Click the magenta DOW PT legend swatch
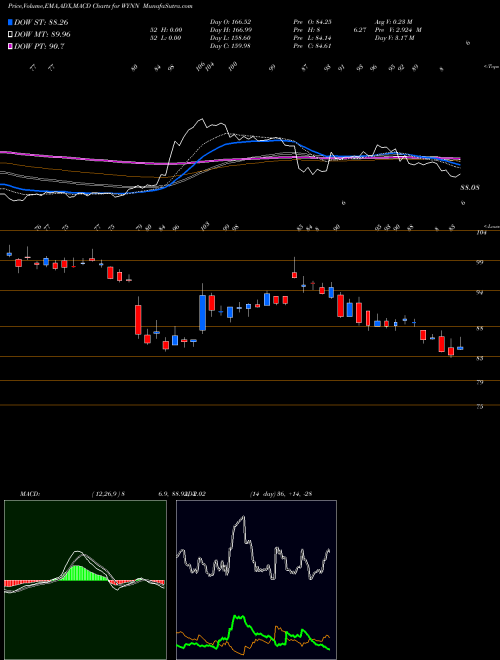 pos(11,46)
